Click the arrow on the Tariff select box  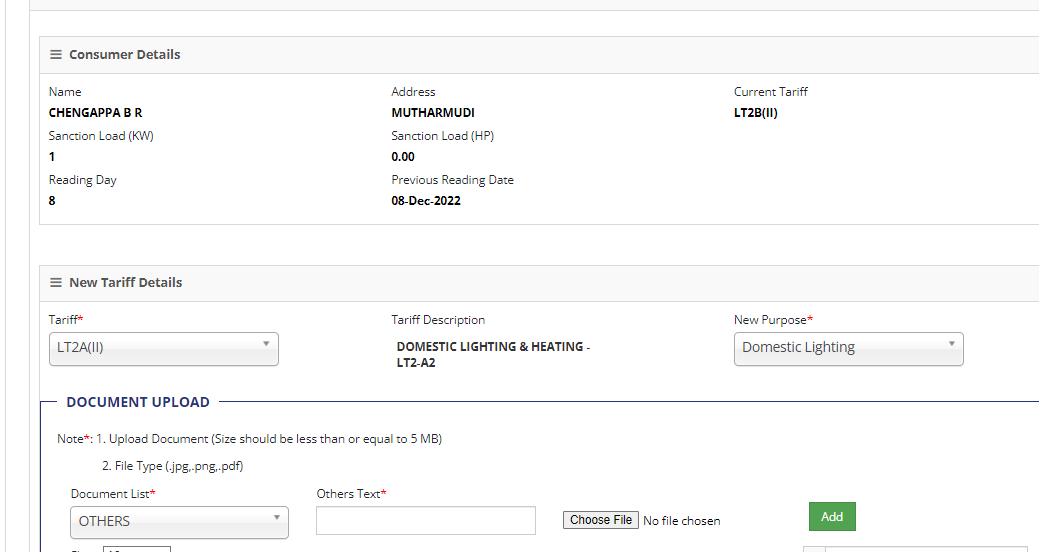click(266, 344)
